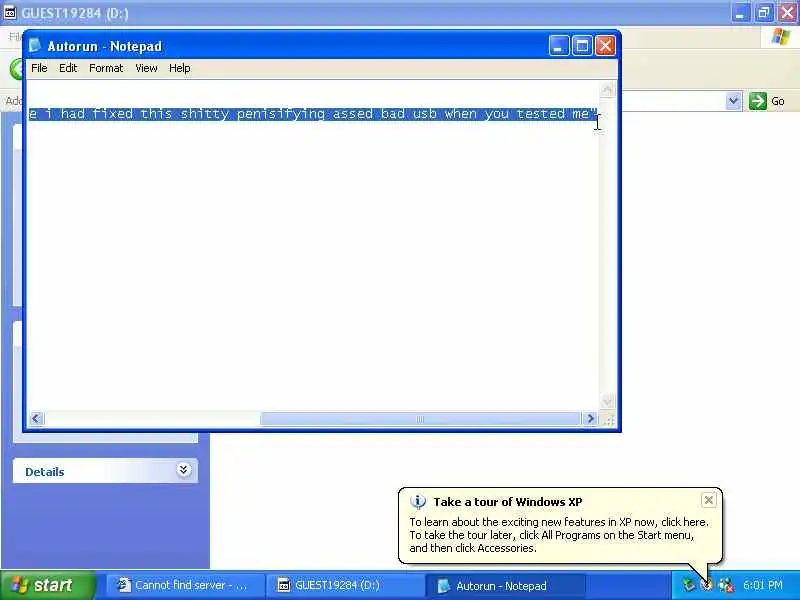Close the Autorun Notepad window
Image resolution: width=800 pixels, height=600 pixels.
click(x=606, y=46)
